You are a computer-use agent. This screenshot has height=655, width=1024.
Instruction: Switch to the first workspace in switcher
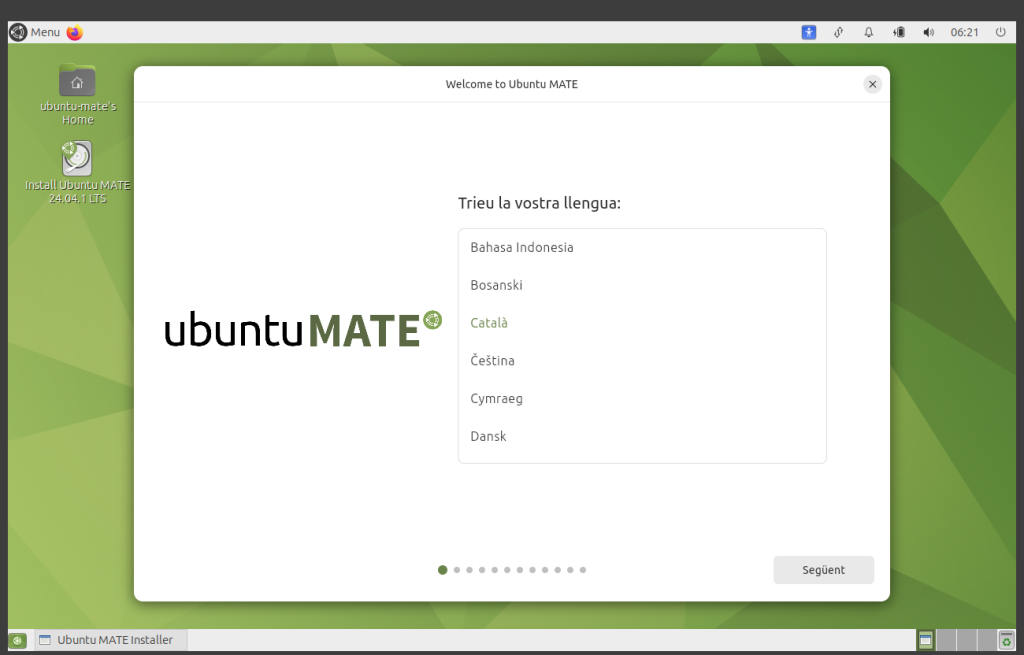point(926,640)
